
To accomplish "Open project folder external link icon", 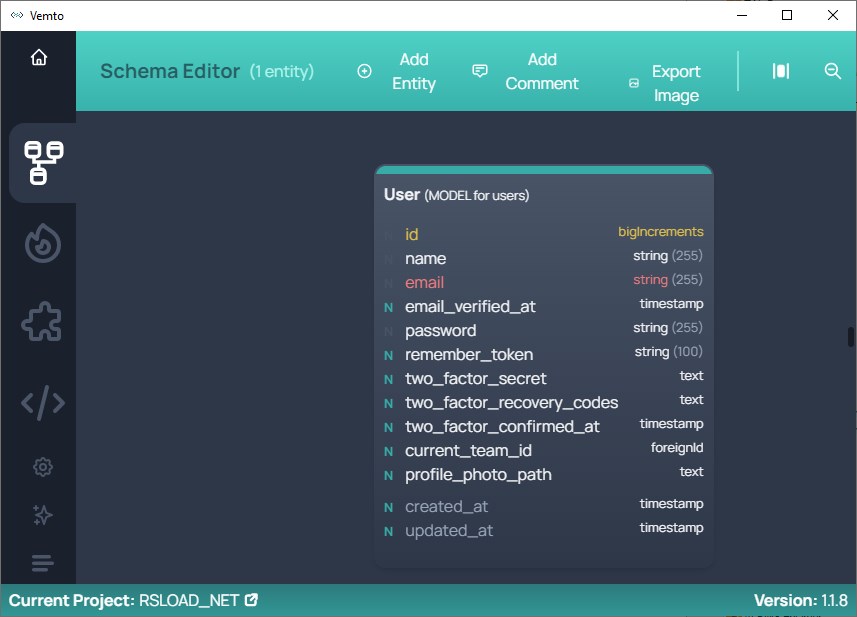I will [251, 600].
